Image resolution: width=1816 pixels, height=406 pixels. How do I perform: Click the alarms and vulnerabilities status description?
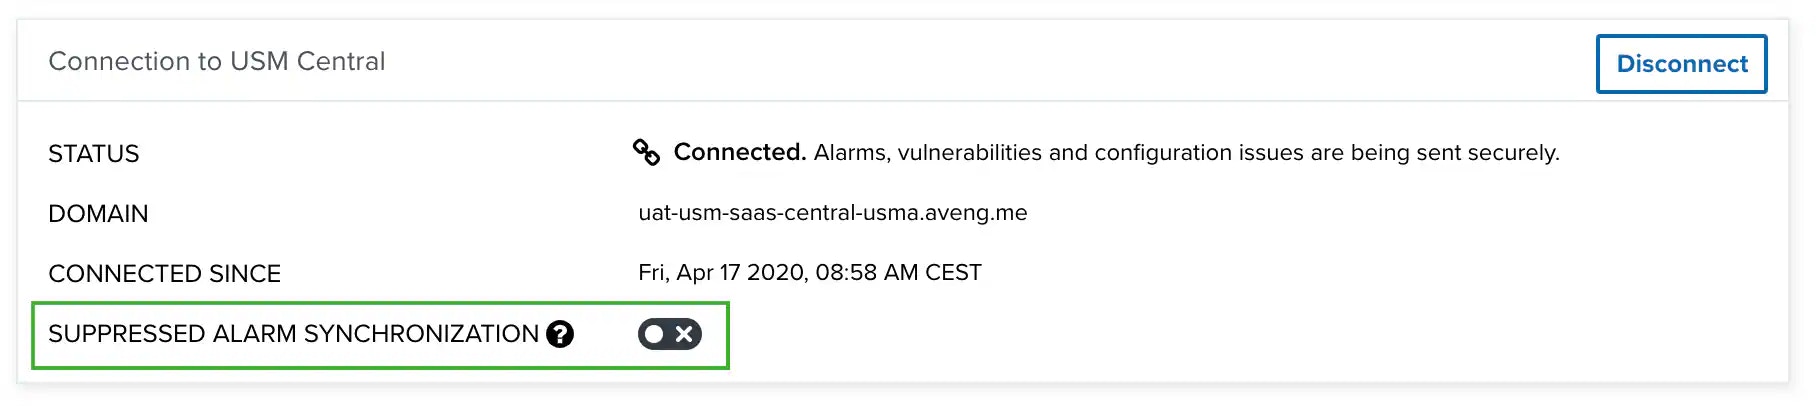1187,153
